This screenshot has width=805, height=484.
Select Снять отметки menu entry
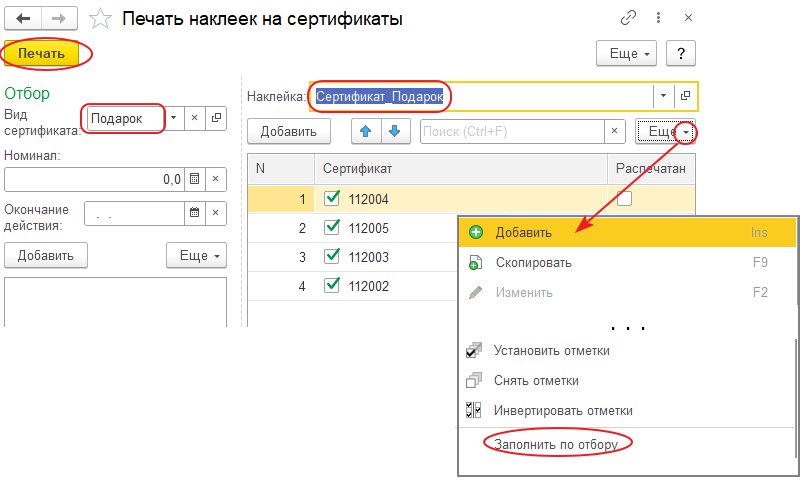[626, 380]
